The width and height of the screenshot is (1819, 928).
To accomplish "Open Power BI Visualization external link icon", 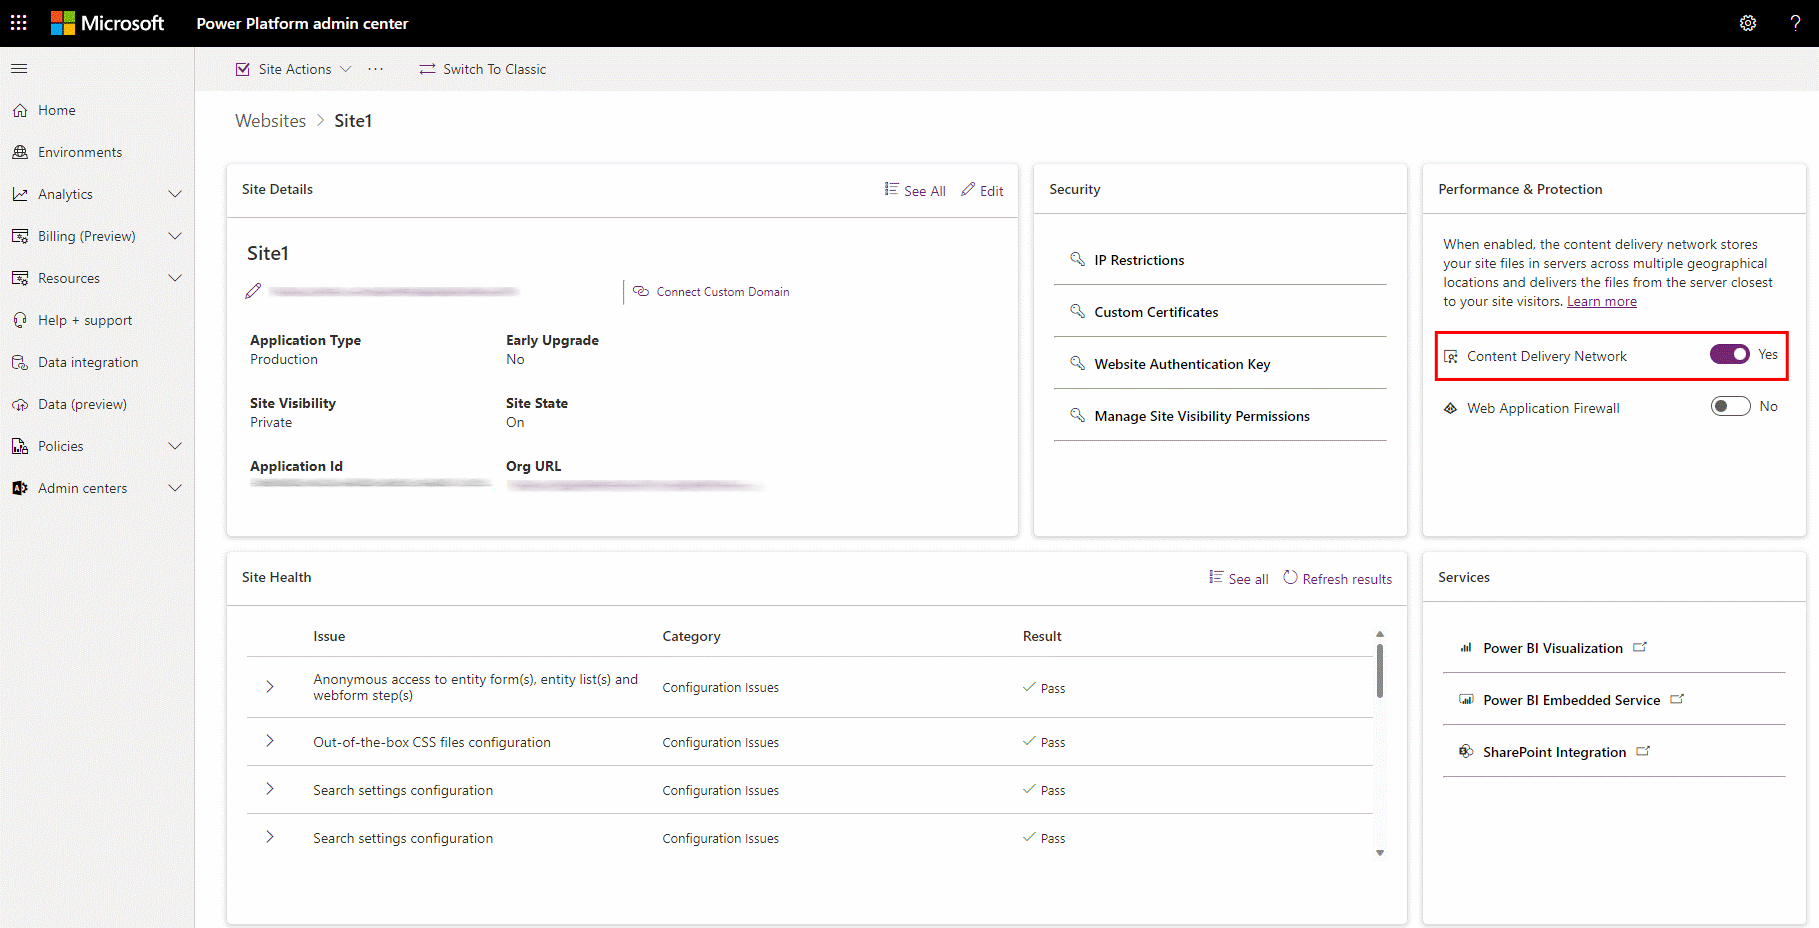I will (x=1640, y=647).
